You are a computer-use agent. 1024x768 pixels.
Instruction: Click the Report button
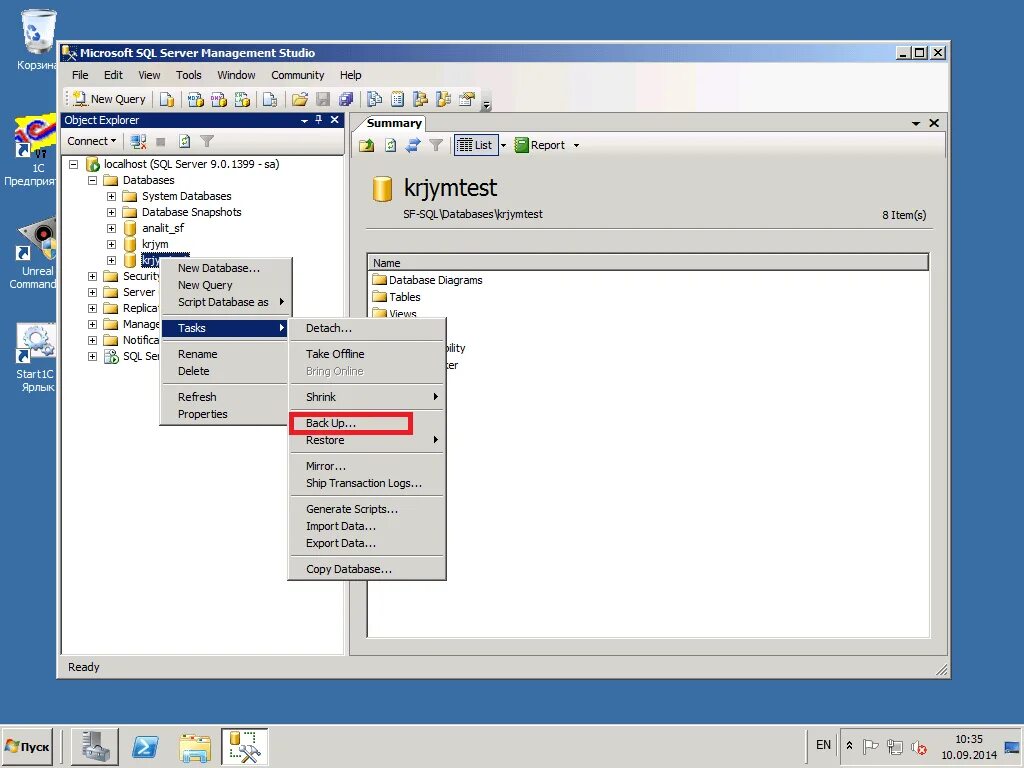pyautogui.click(x=540, y=145)
